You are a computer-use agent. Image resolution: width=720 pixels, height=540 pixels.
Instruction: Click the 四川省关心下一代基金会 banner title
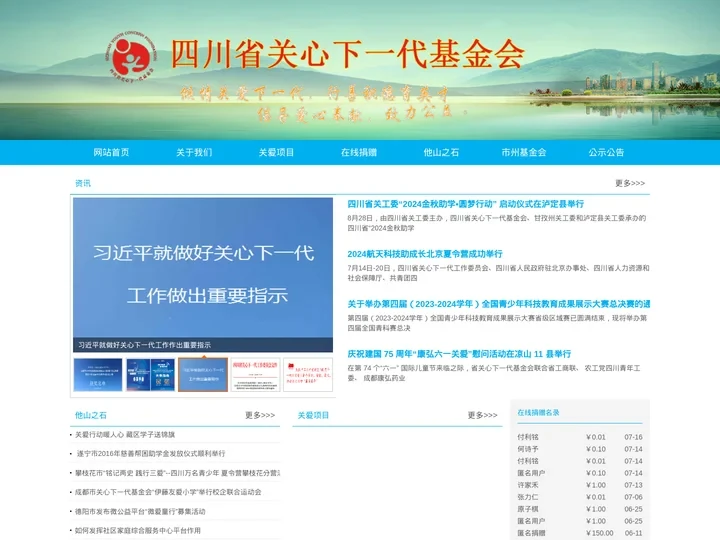coord(348,54)
